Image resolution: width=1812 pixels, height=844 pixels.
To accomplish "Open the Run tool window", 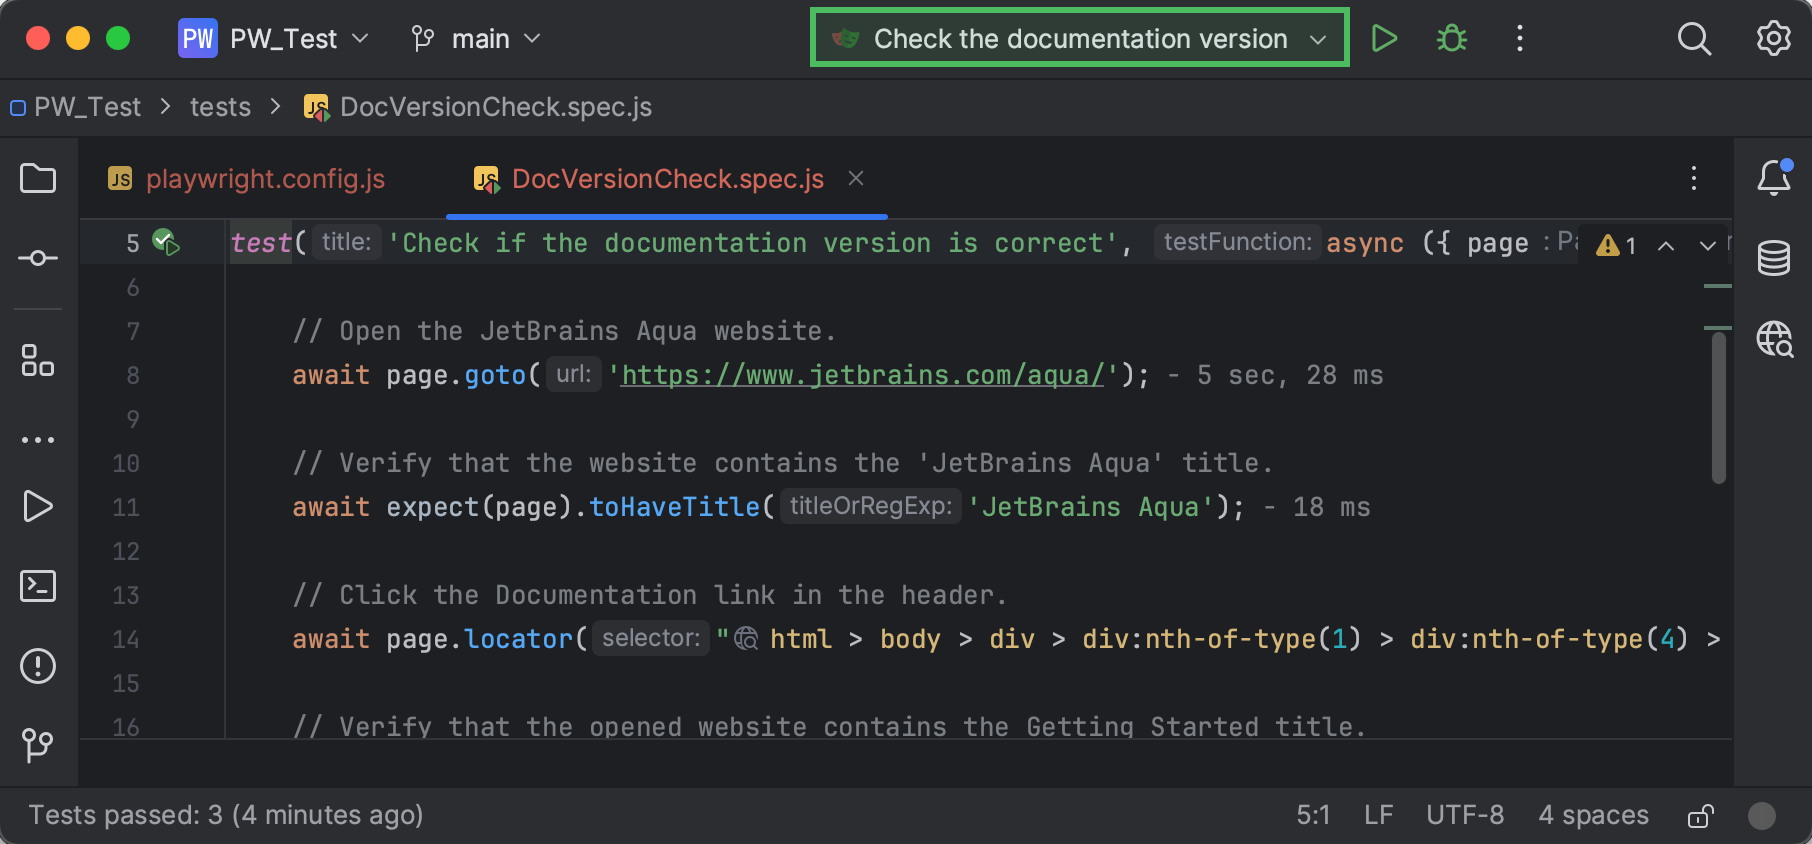I will coord(38,506).
